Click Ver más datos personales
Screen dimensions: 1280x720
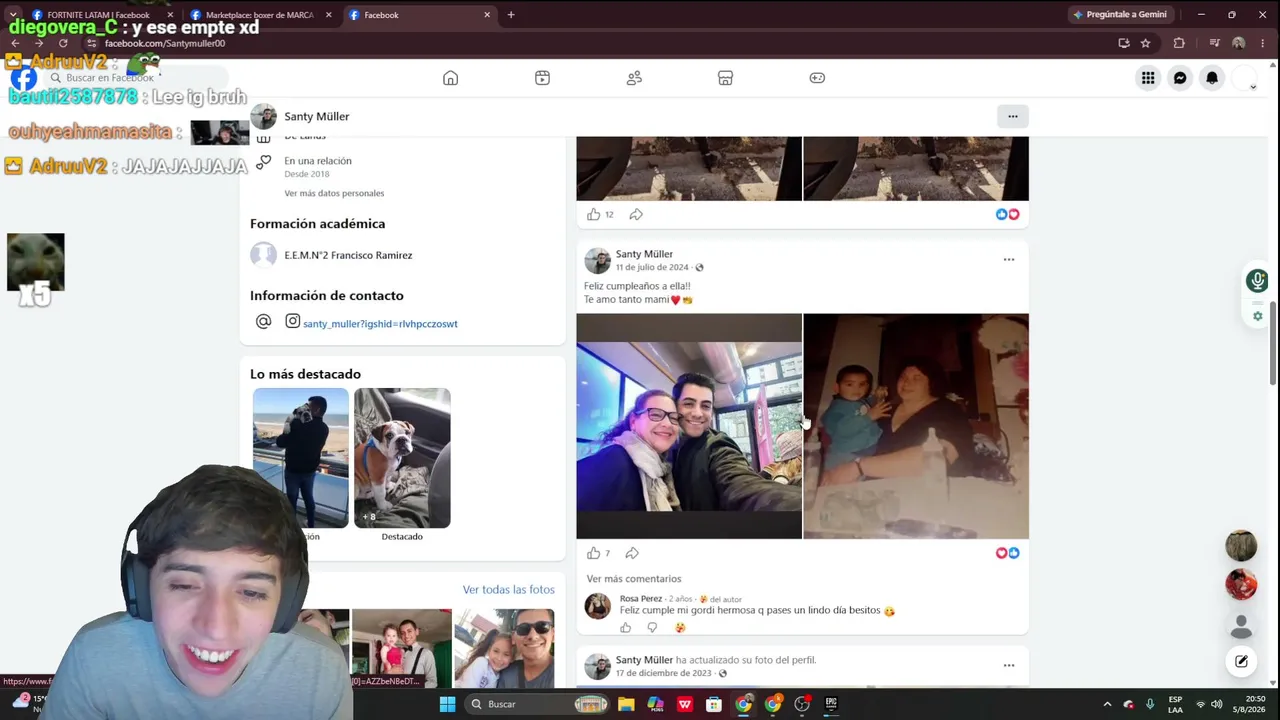(334, 193)
